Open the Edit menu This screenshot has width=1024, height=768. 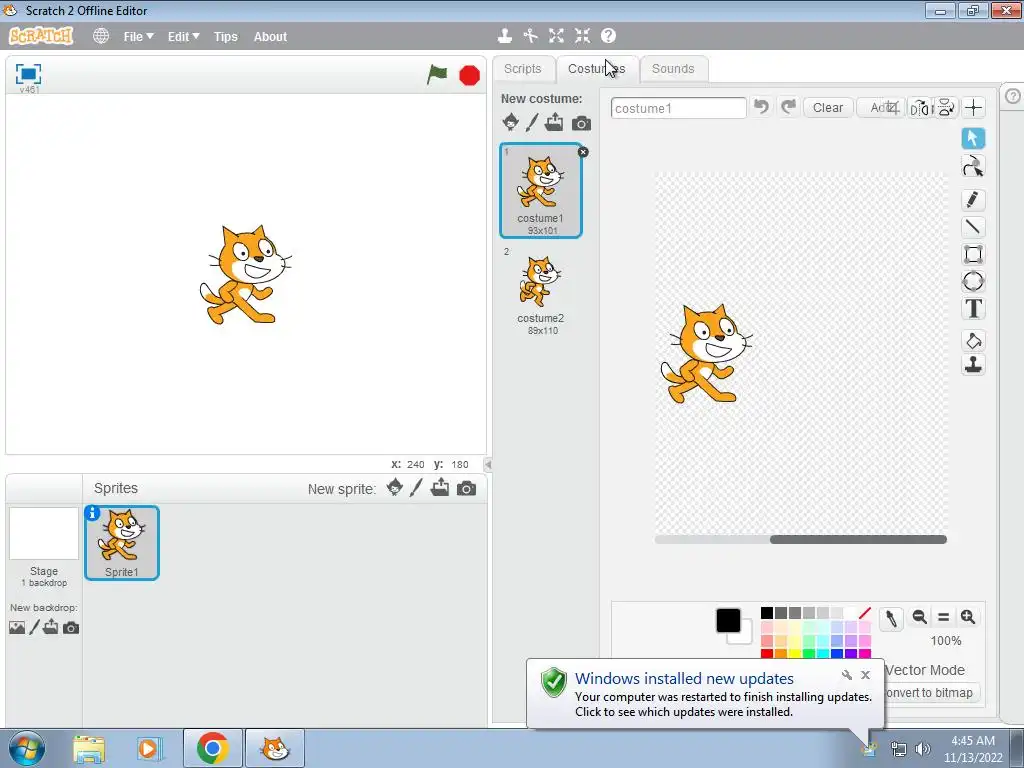184,37
